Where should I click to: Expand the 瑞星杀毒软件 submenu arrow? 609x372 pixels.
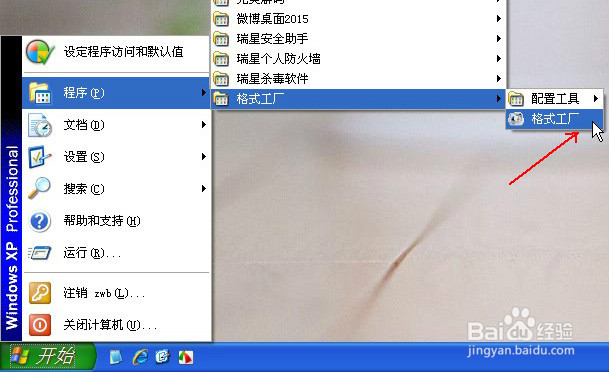(499, 78)
